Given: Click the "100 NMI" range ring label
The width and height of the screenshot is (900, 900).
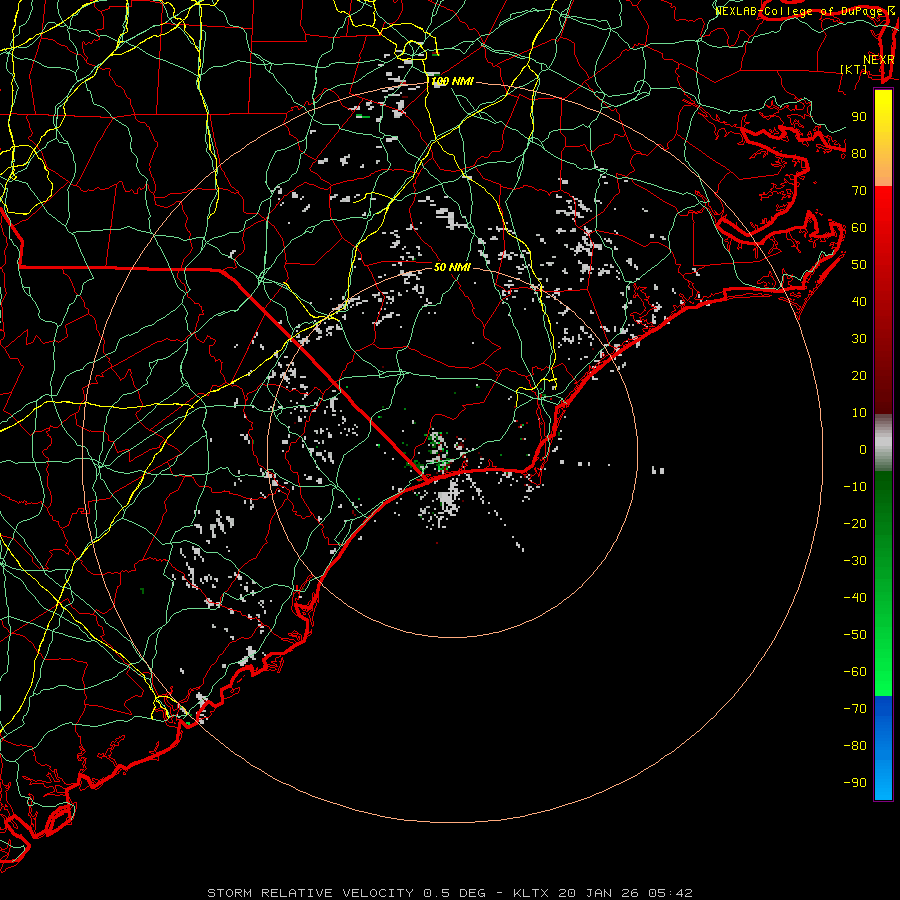Looking at the screenshot, I should [452, 82].
